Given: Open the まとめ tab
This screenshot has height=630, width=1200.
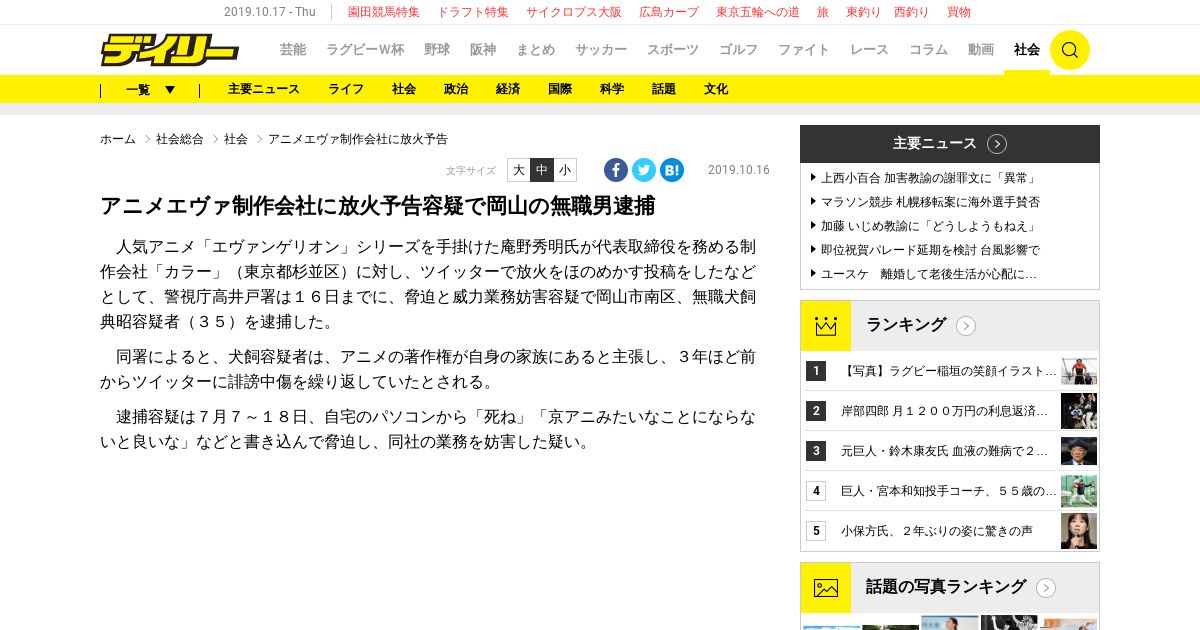Looking at the screenshot, I should point(535,50).
